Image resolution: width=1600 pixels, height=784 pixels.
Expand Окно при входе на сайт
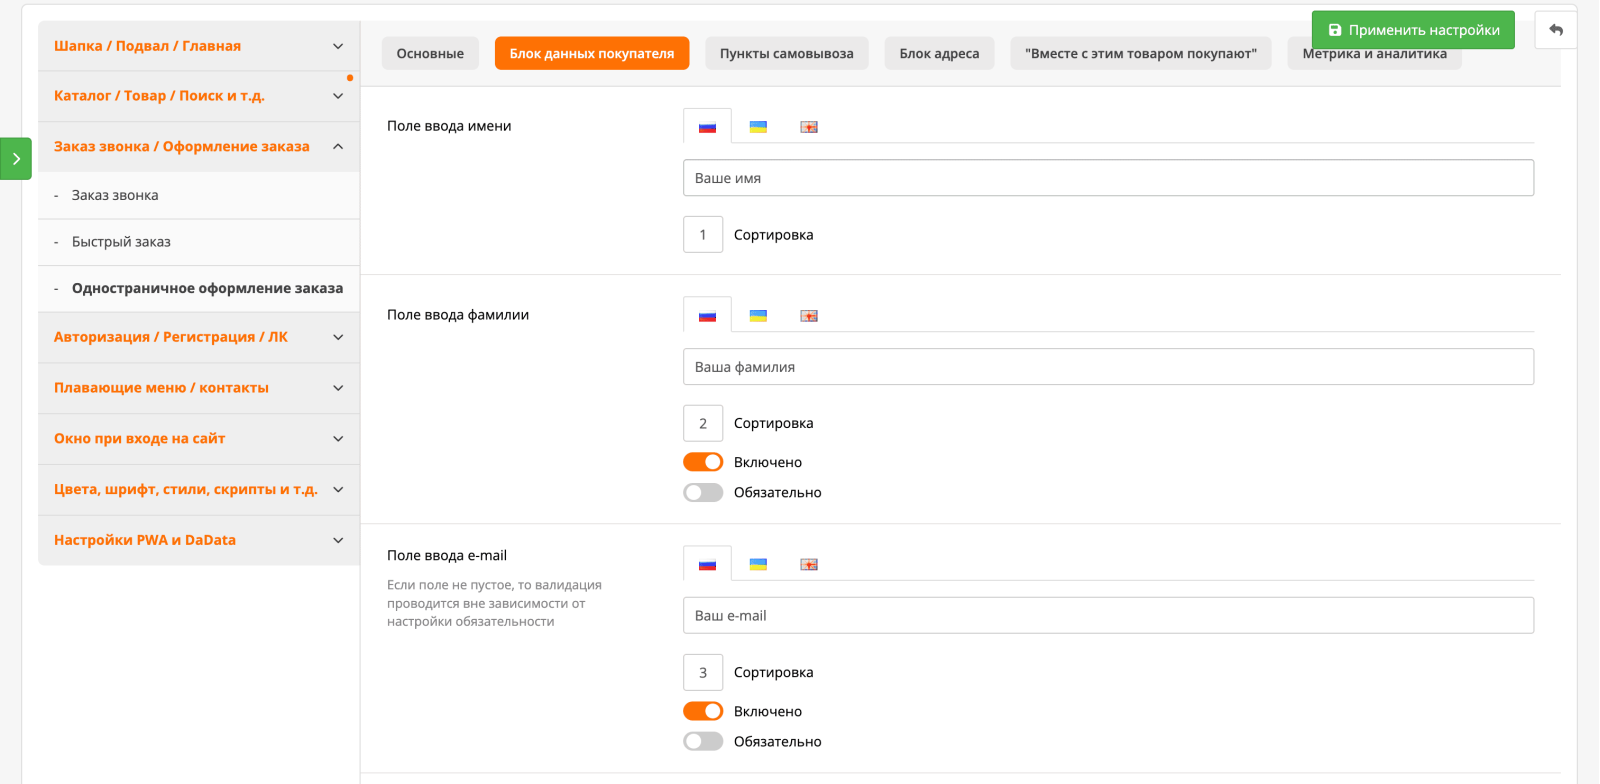tap(199, 439)
